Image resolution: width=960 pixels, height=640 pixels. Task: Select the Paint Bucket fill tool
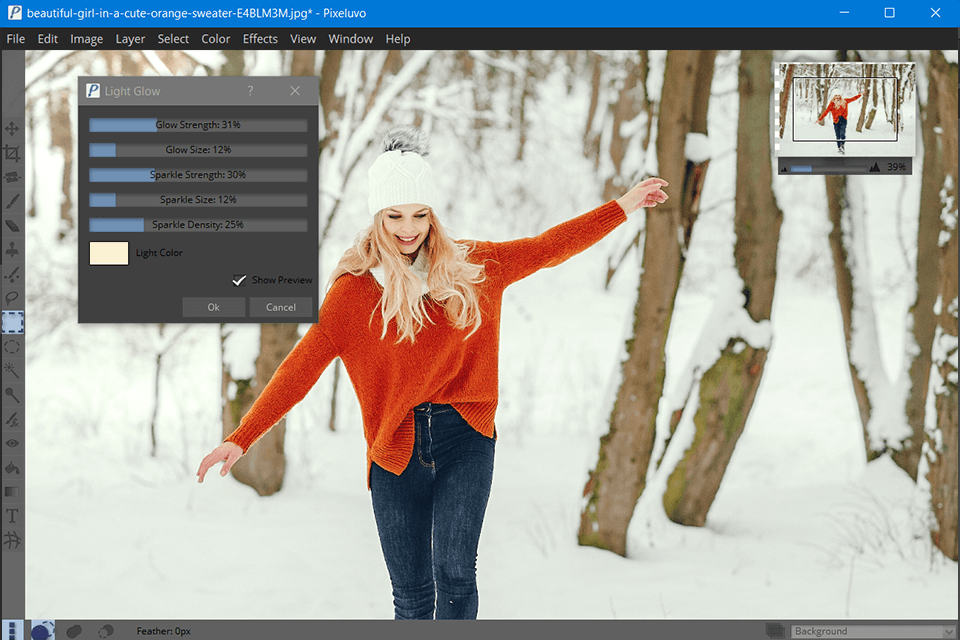coord(12,468)
